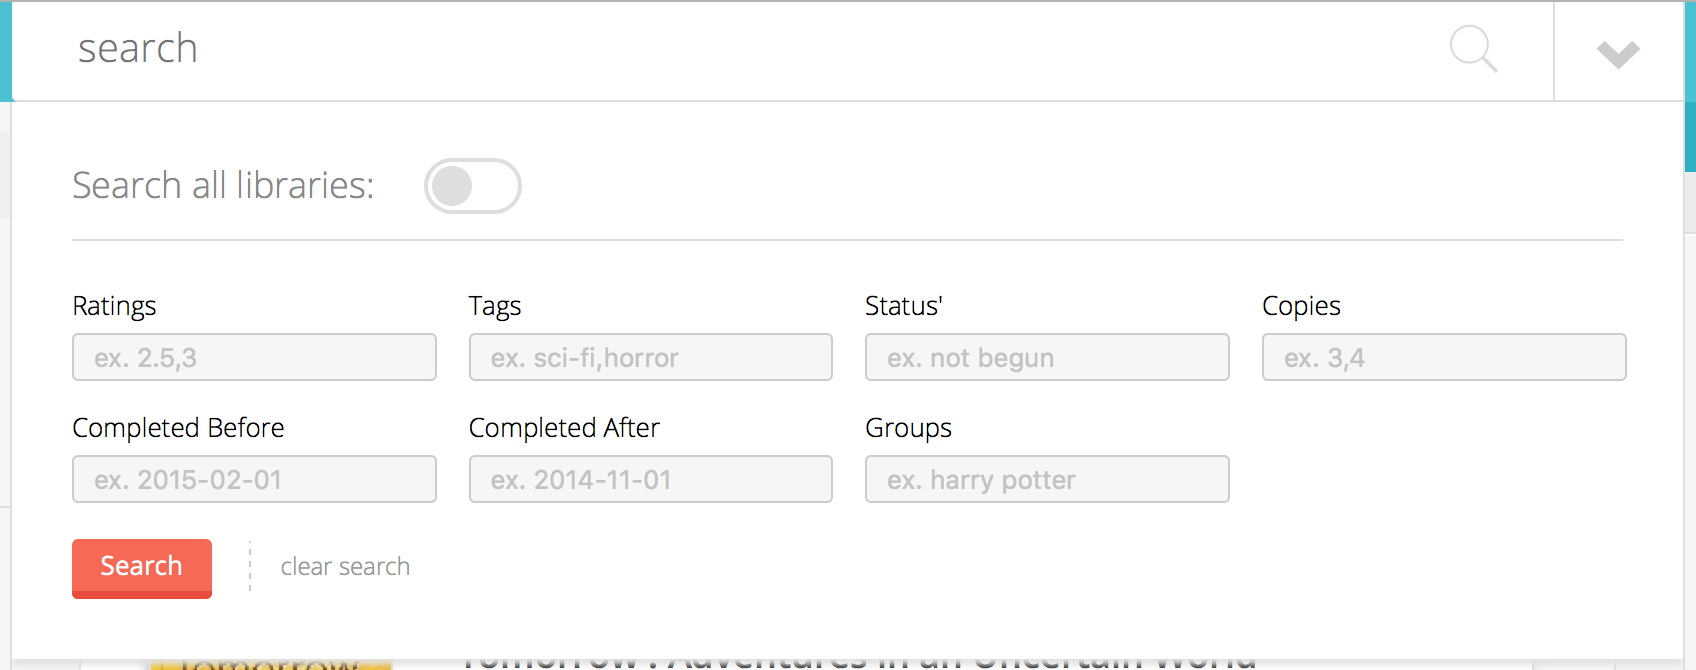Click the Search all libraries label text
The width and height of the screenshot is (1696, 670).
(x=223, y=186)
